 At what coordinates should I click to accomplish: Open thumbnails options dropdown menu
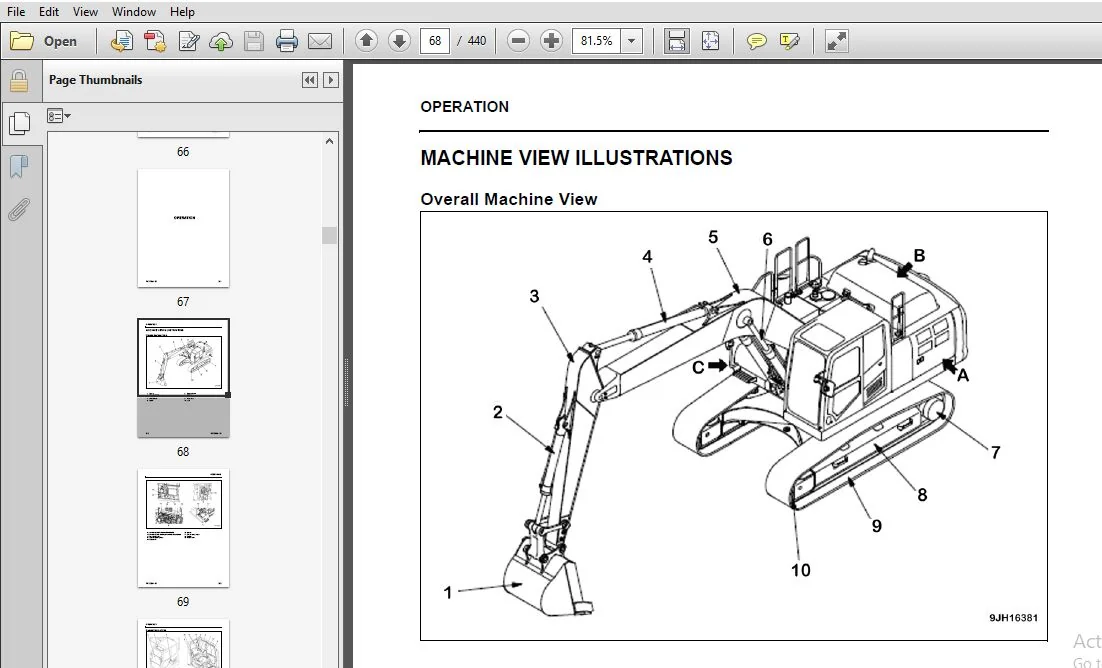59,116
